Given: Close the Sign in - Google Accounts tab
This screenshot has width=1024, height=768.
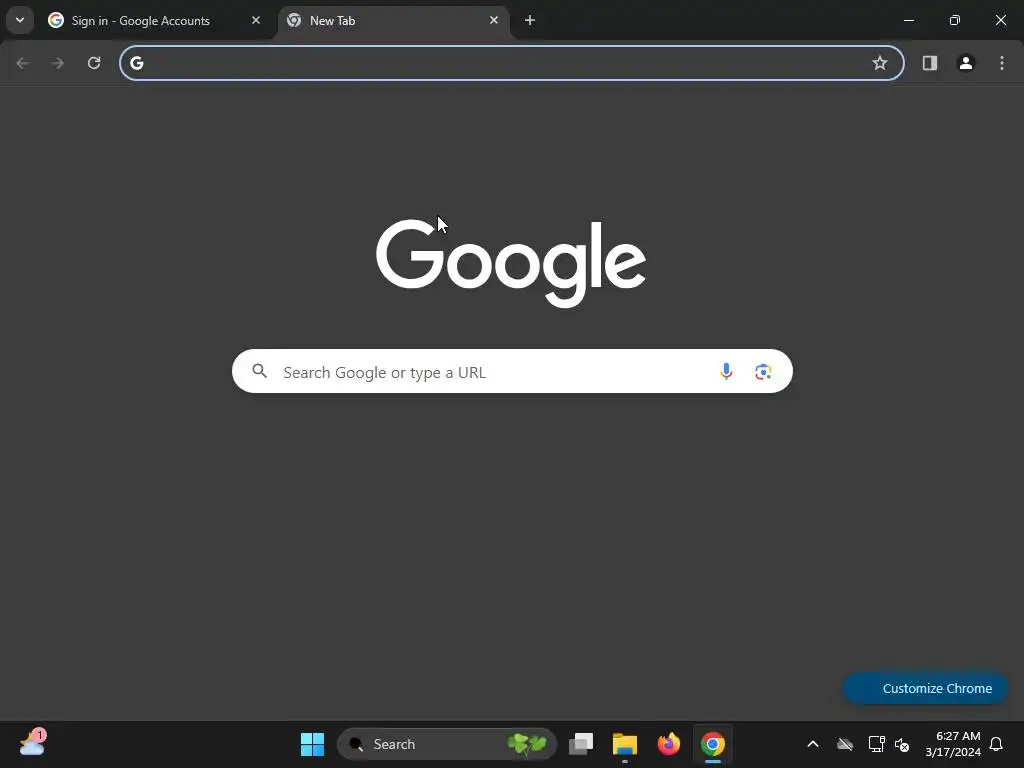Looking at the screenshot, I should (256, 20).
